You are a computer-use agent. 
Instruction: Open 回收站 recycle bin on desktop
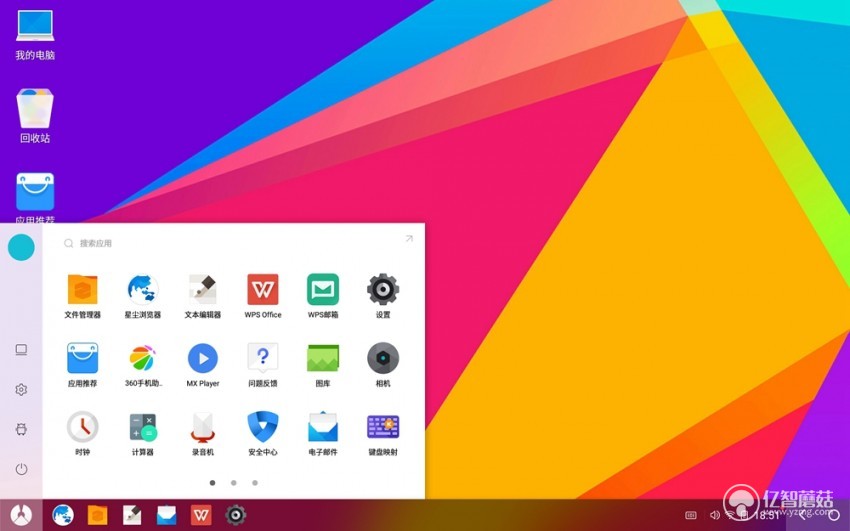[35, 116]
